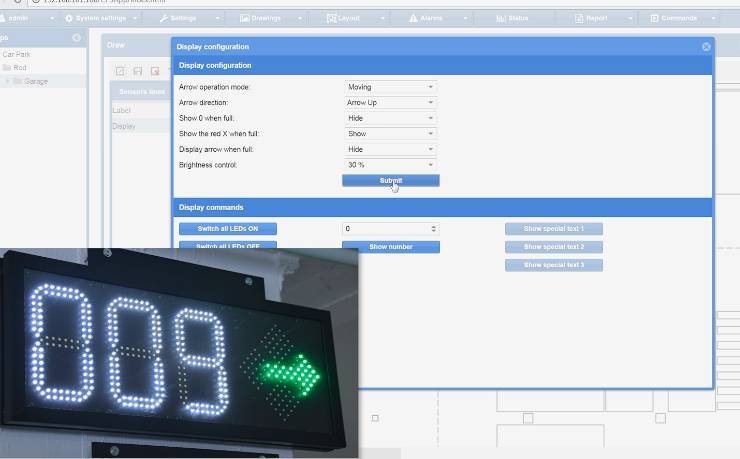740x459 pixels.
Task: Collapse the left sidebar panel
Action: pyautogui.click(x=77, y=38)
